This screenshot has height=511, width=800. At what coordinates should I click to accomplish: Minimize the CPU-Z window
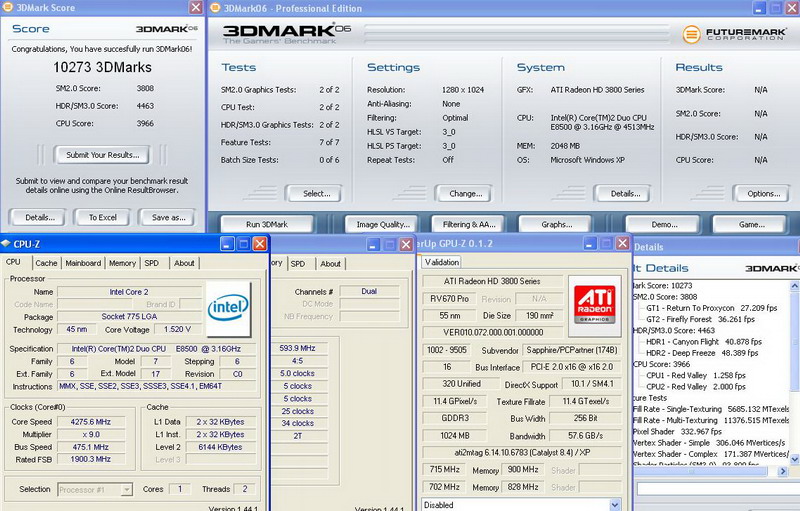(x=228, y=244)
